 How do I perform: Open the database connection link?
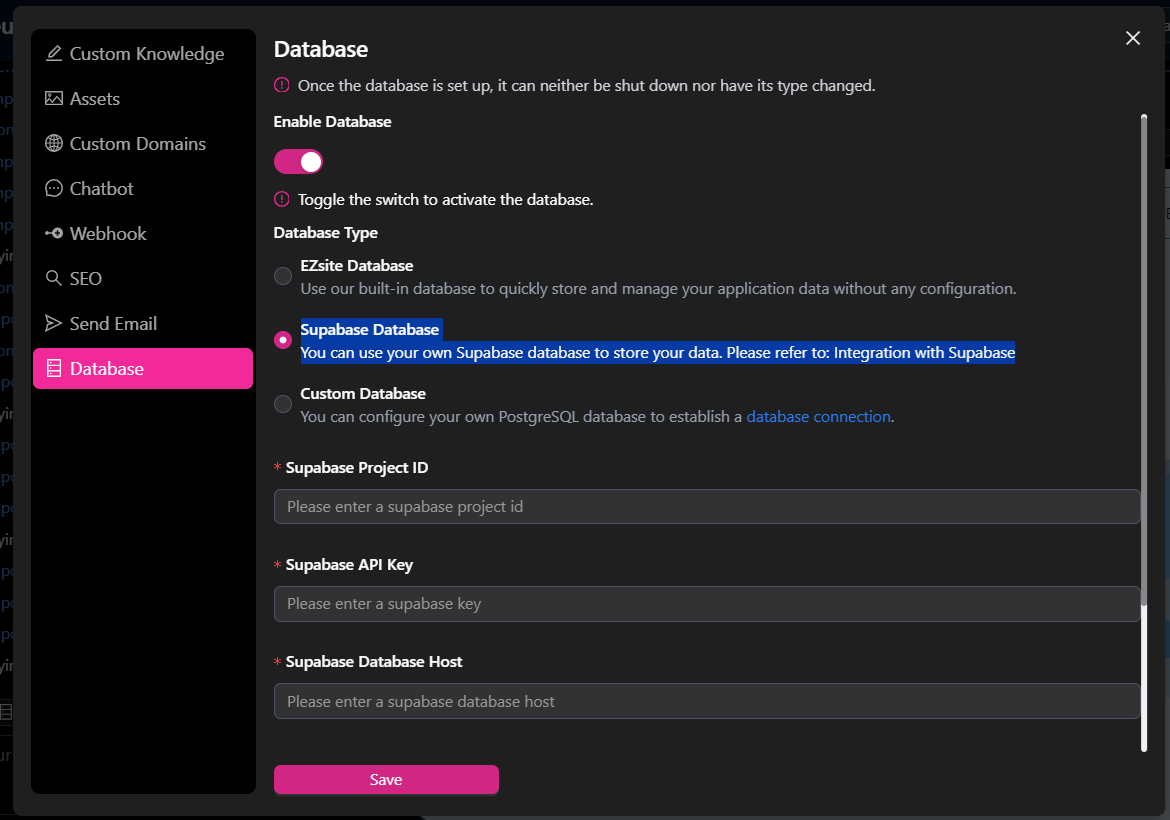click(x=819, y=416)
